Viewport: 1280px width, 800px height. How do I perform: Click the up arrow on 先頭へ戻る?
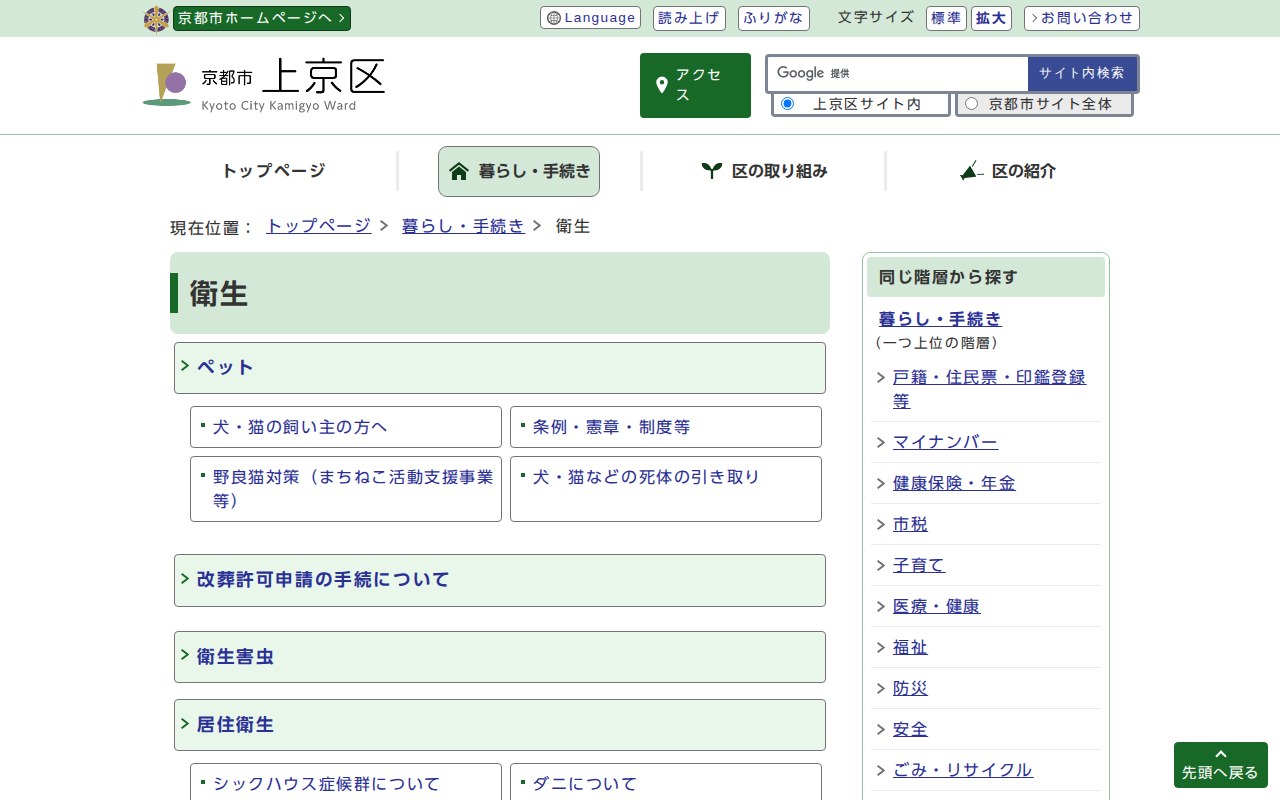tap(1220, 754)
